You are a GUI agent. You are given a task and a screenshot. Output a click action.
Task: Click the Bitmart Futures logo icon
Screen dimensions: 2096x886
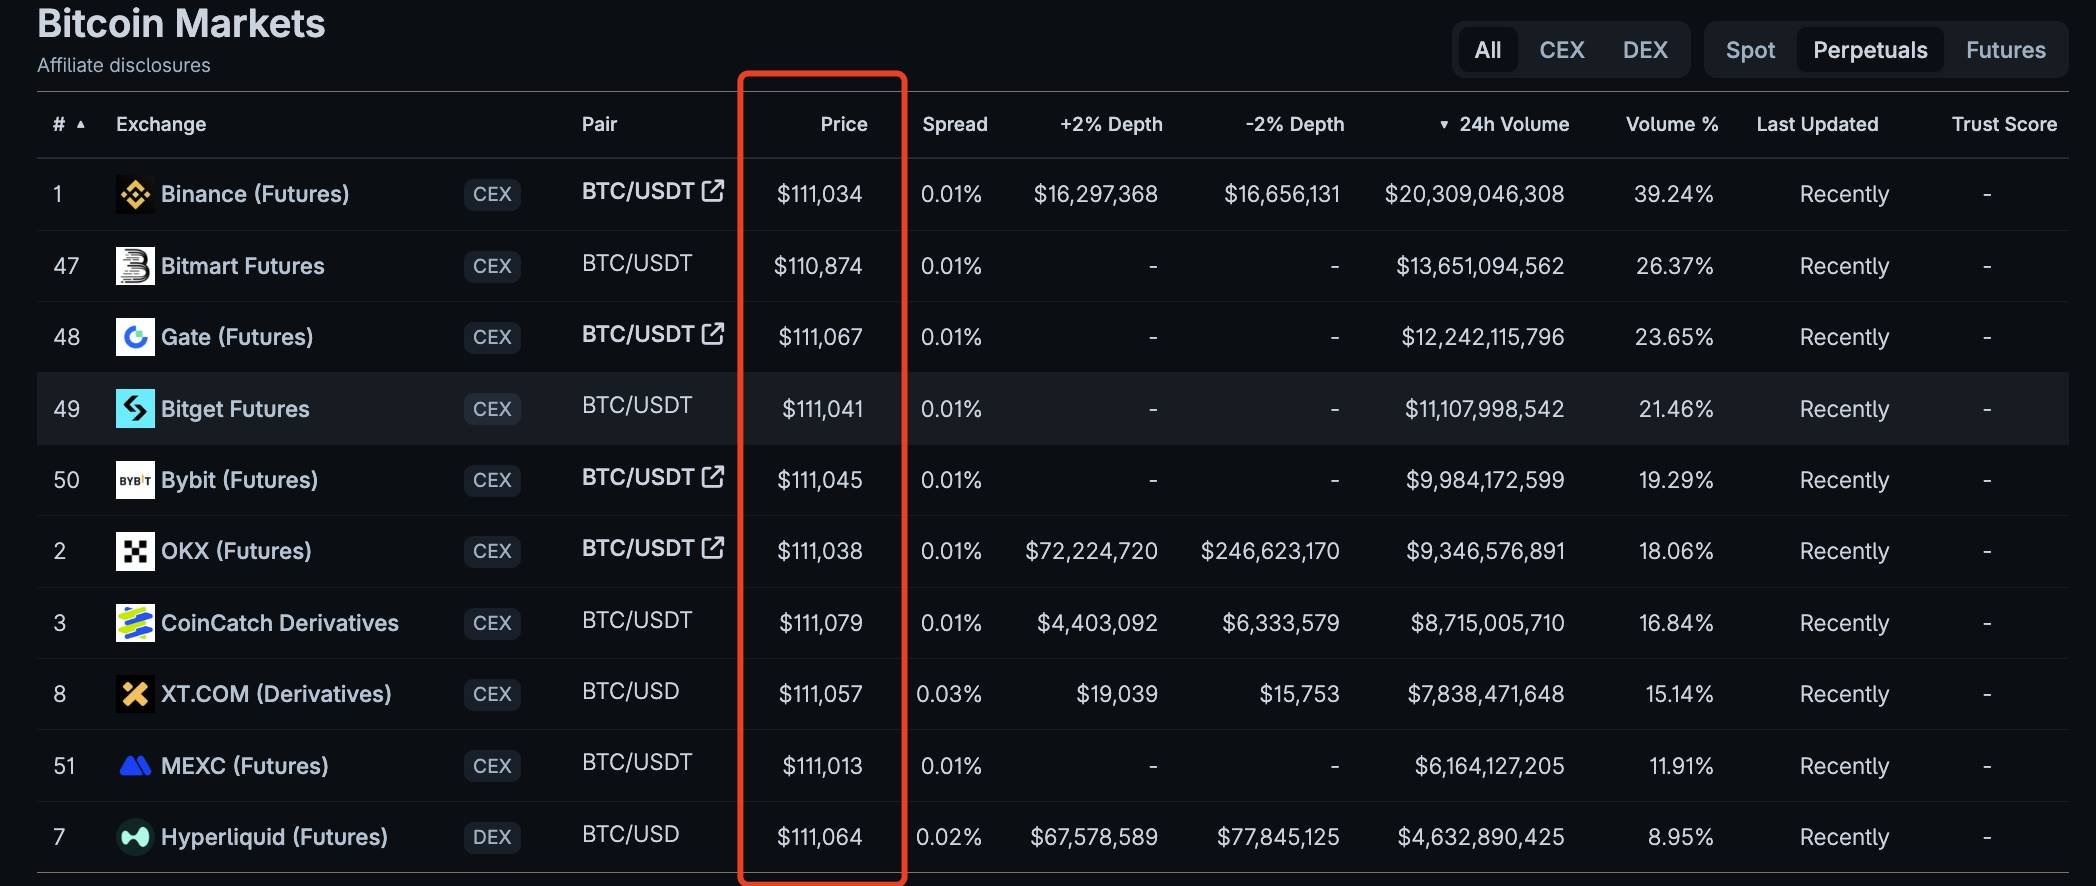(135, 266)
